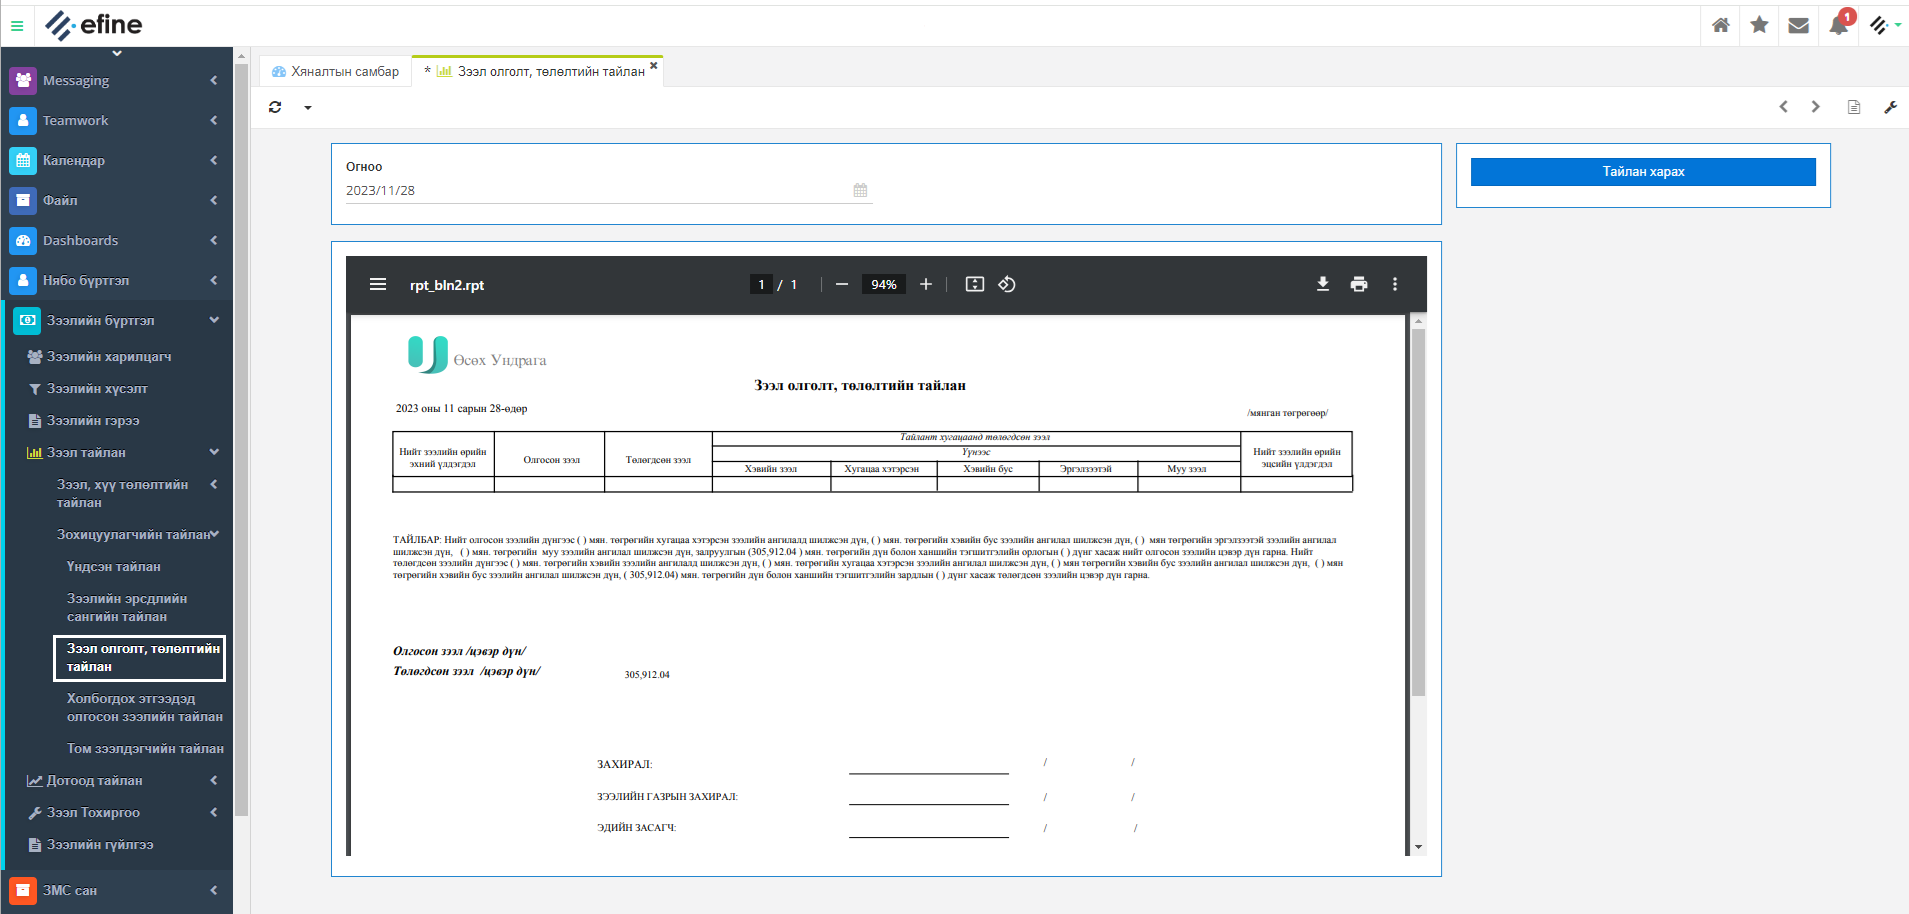Expand the ЗМС сан menu chevron
Viewport: 1909px width, 914px height.
(214, 890)
